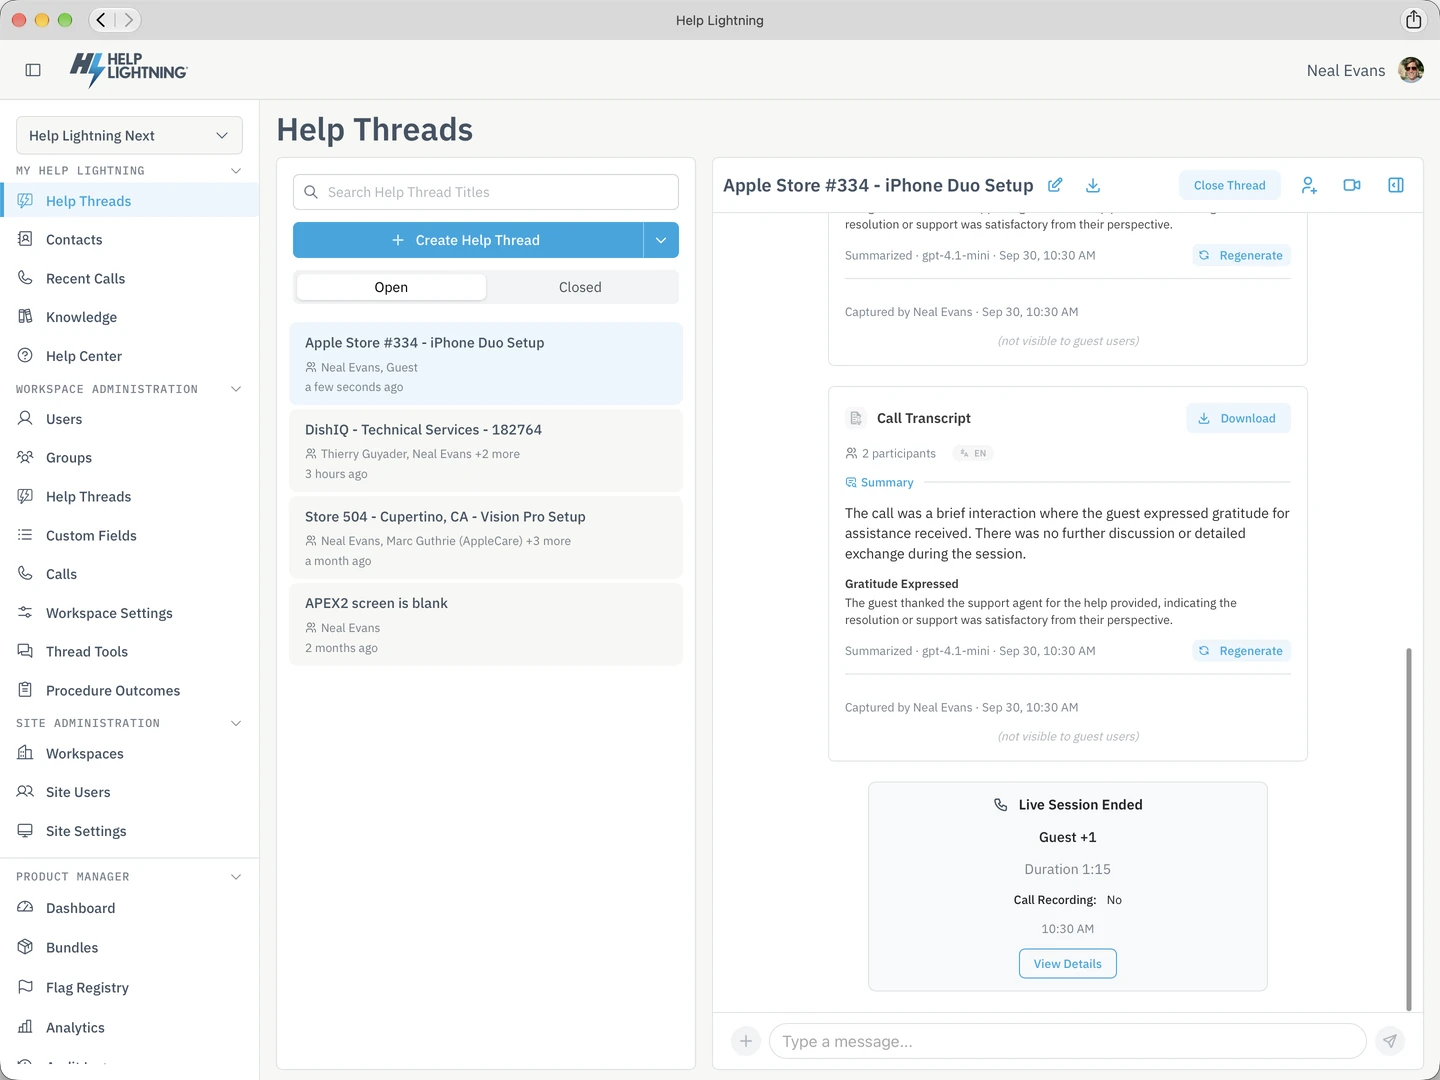The image size is (1440, 1080).
Task: Collapse the Site Administration section
Action: (236, 723)
